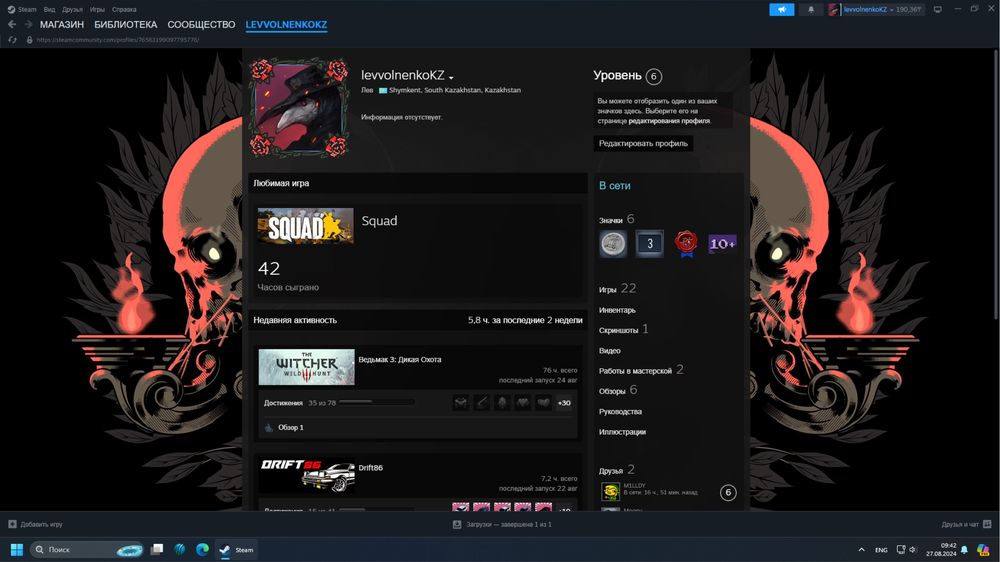Click the plague doctor profile avatar
The width and height of the screenshot is (1000, 562).
(300, 109)
